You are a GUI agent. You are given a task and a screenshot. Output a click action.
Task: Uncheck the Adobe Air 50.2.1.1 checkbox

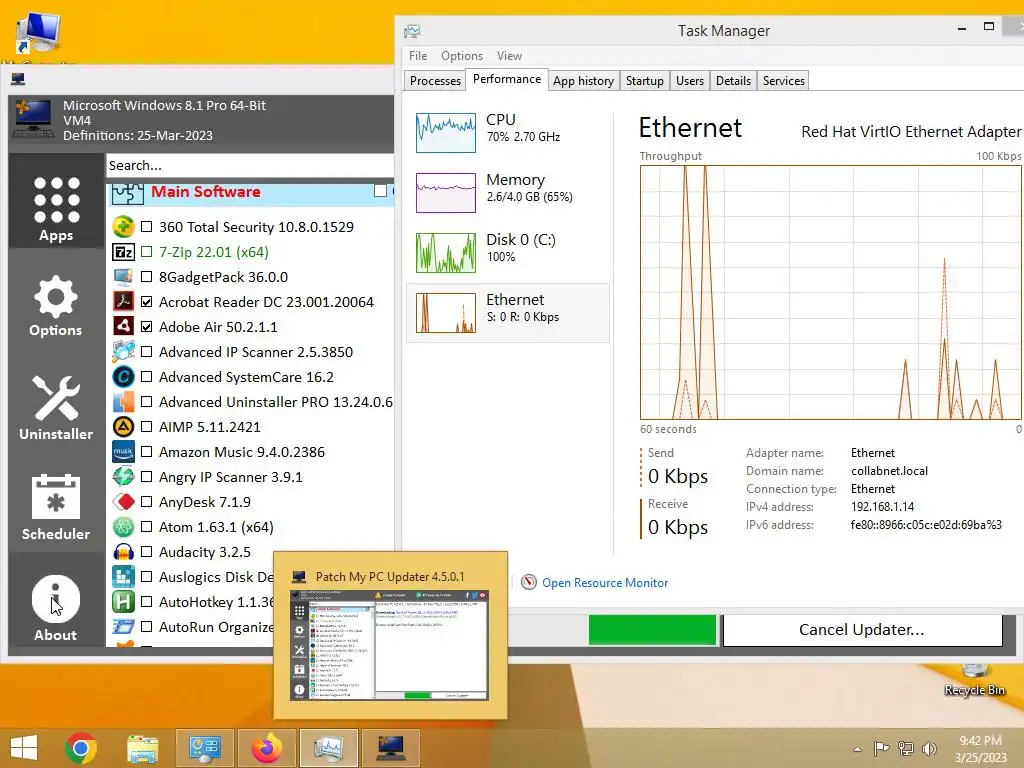click(146, 327)
